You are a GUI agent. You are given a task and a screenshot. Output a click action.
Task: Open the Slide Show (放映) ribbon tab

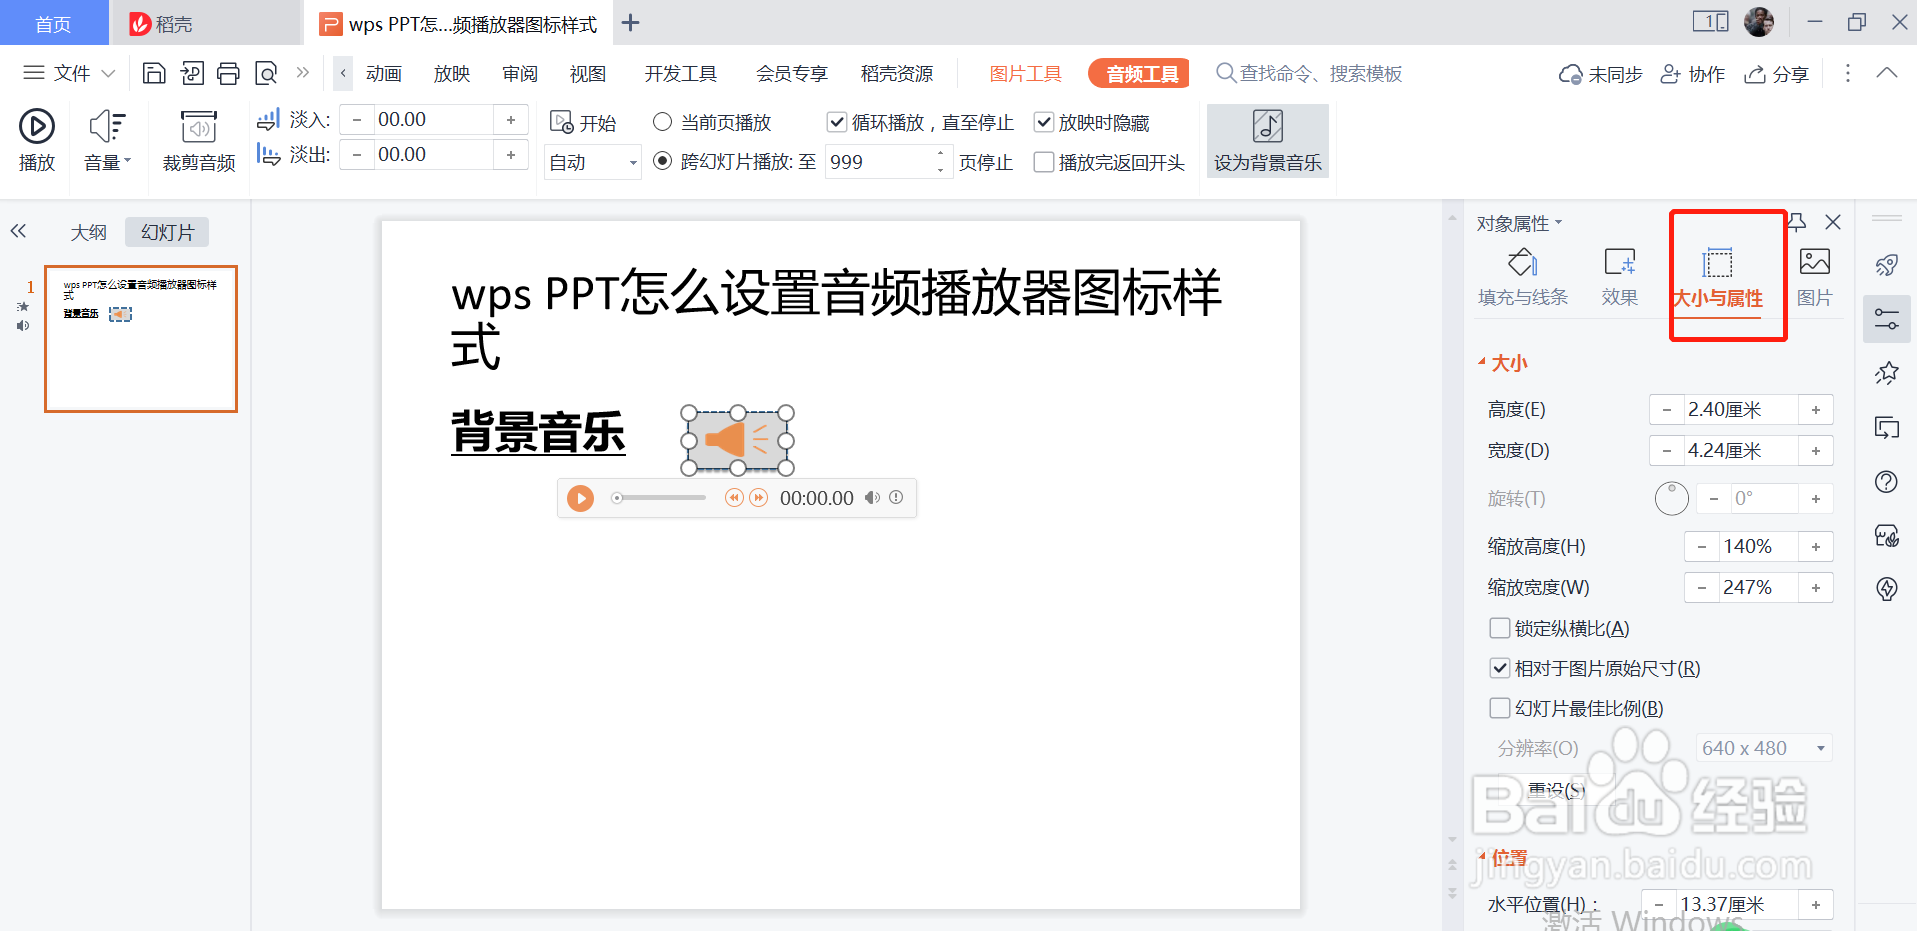tap(452, 74)
